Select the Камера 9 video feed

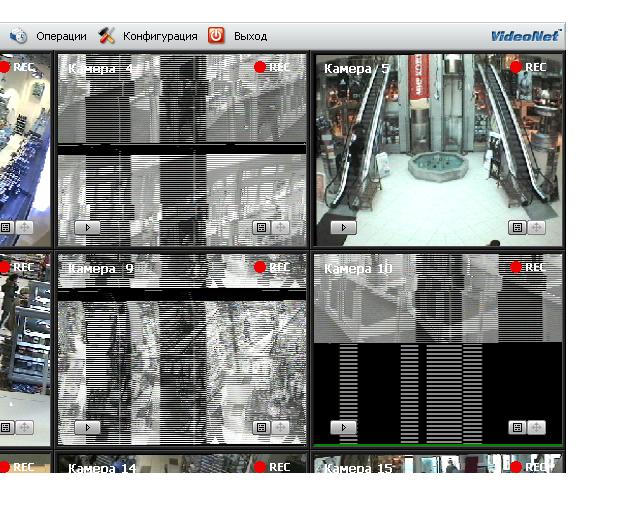pyautogui.click(x=182, y=349)
